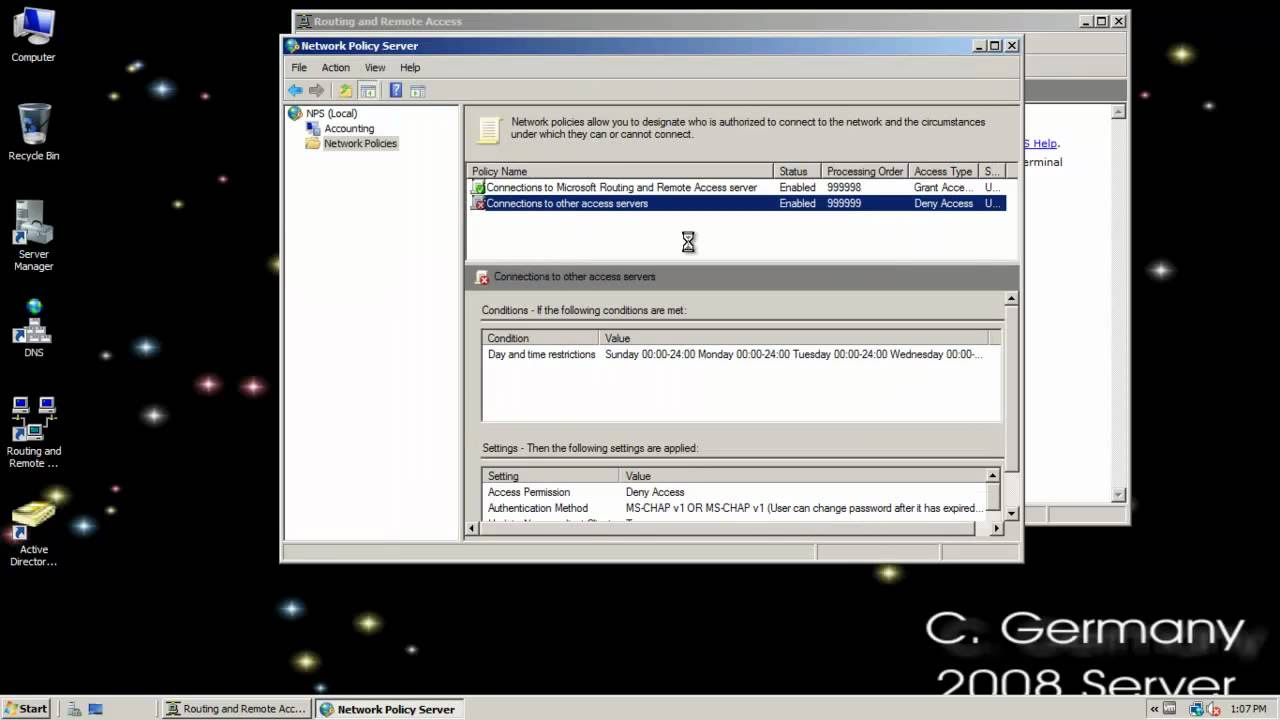Click the details pane scroll-up arrow
This screenshot has height=720, width=1280.
click(x=1011, y=299)
